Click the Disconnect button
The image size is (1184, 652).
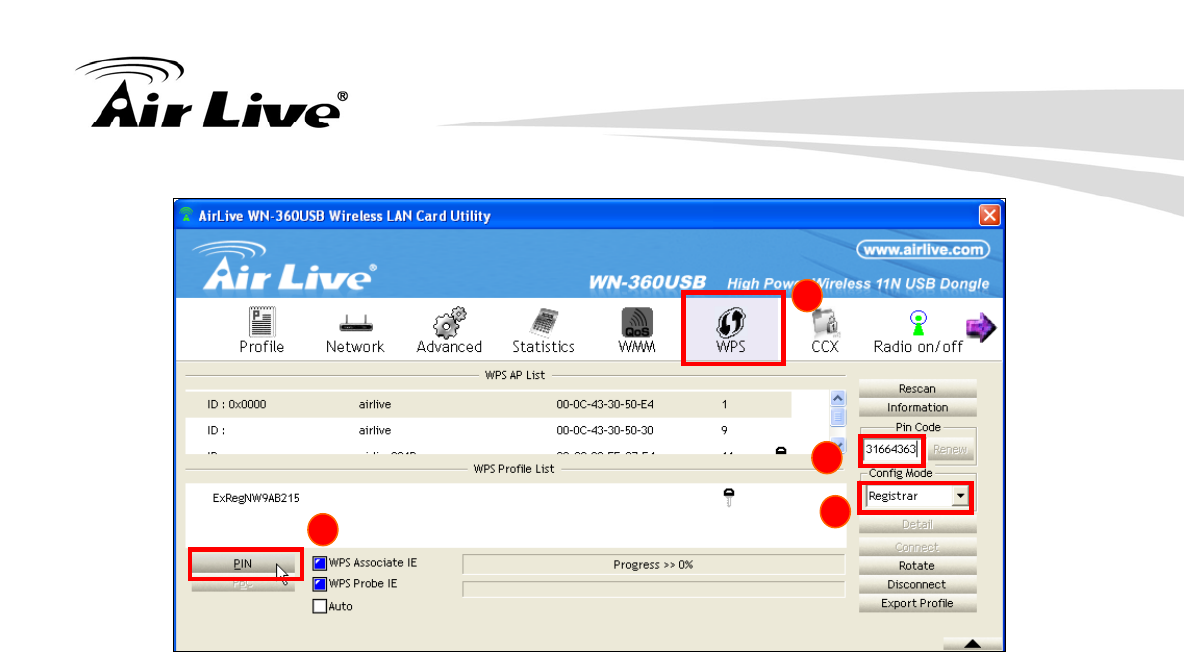tap(917, 585)
